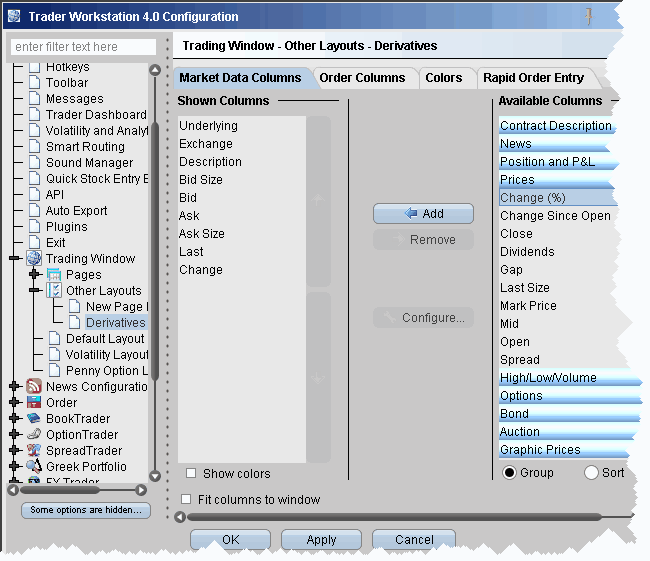Click the API page icon

(35, 194)
